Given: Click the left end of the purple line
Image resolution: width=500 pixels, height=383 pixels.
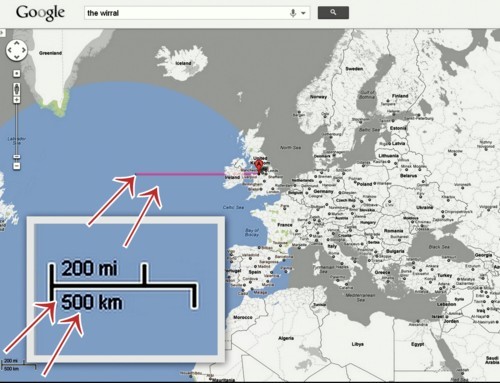Looking at the screenshot, I should [x=136, y=174].
